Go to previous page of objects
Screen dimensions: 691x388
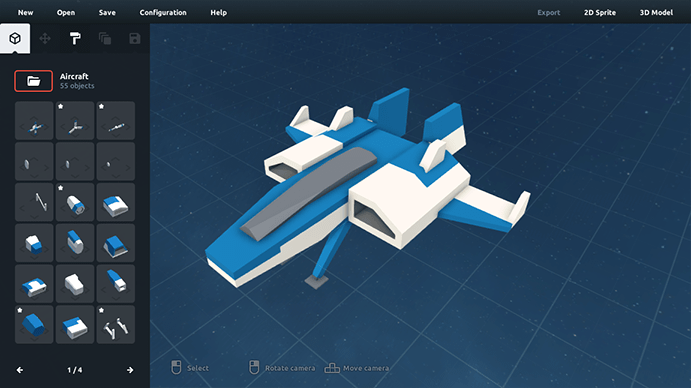(20, 370)
